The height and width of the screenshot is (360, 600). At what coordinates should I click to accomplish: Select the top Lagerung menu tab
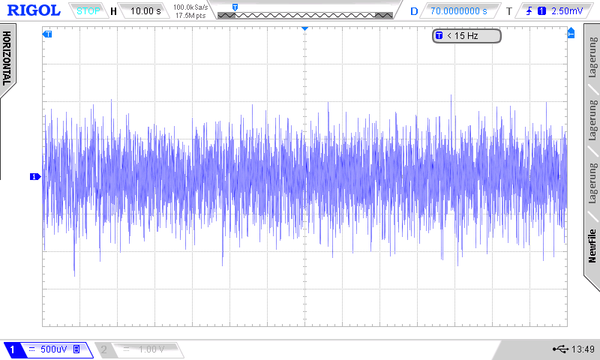tap(592, 57)
